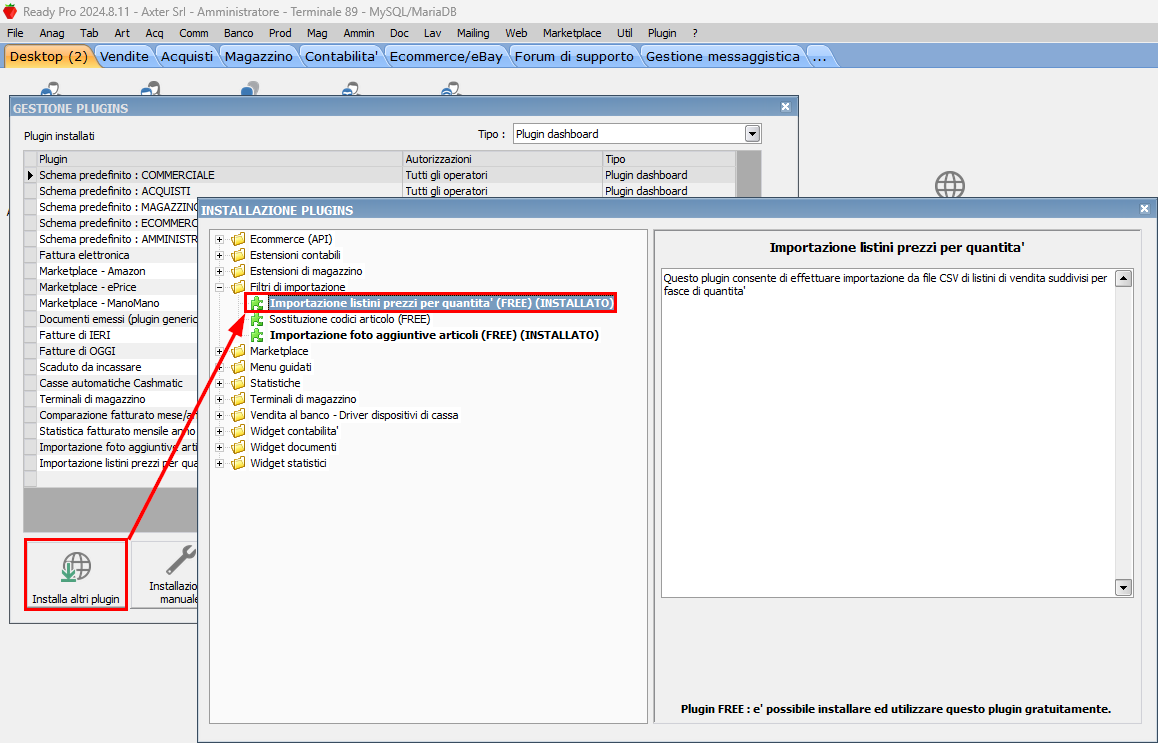Click description box scroll down arrow

1123,588
